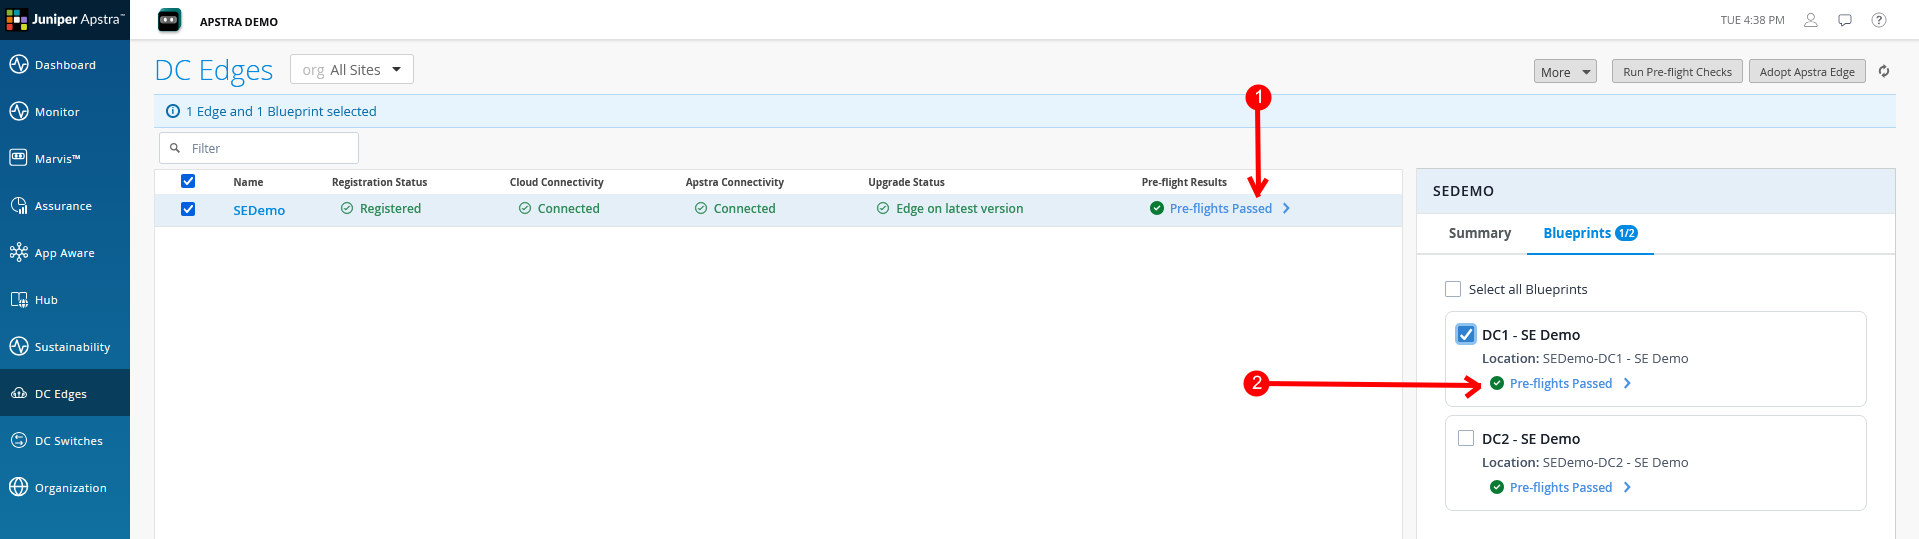Click the Registered status cell
This screenshot has width=1919, height=539.
[x=381, y=208]
